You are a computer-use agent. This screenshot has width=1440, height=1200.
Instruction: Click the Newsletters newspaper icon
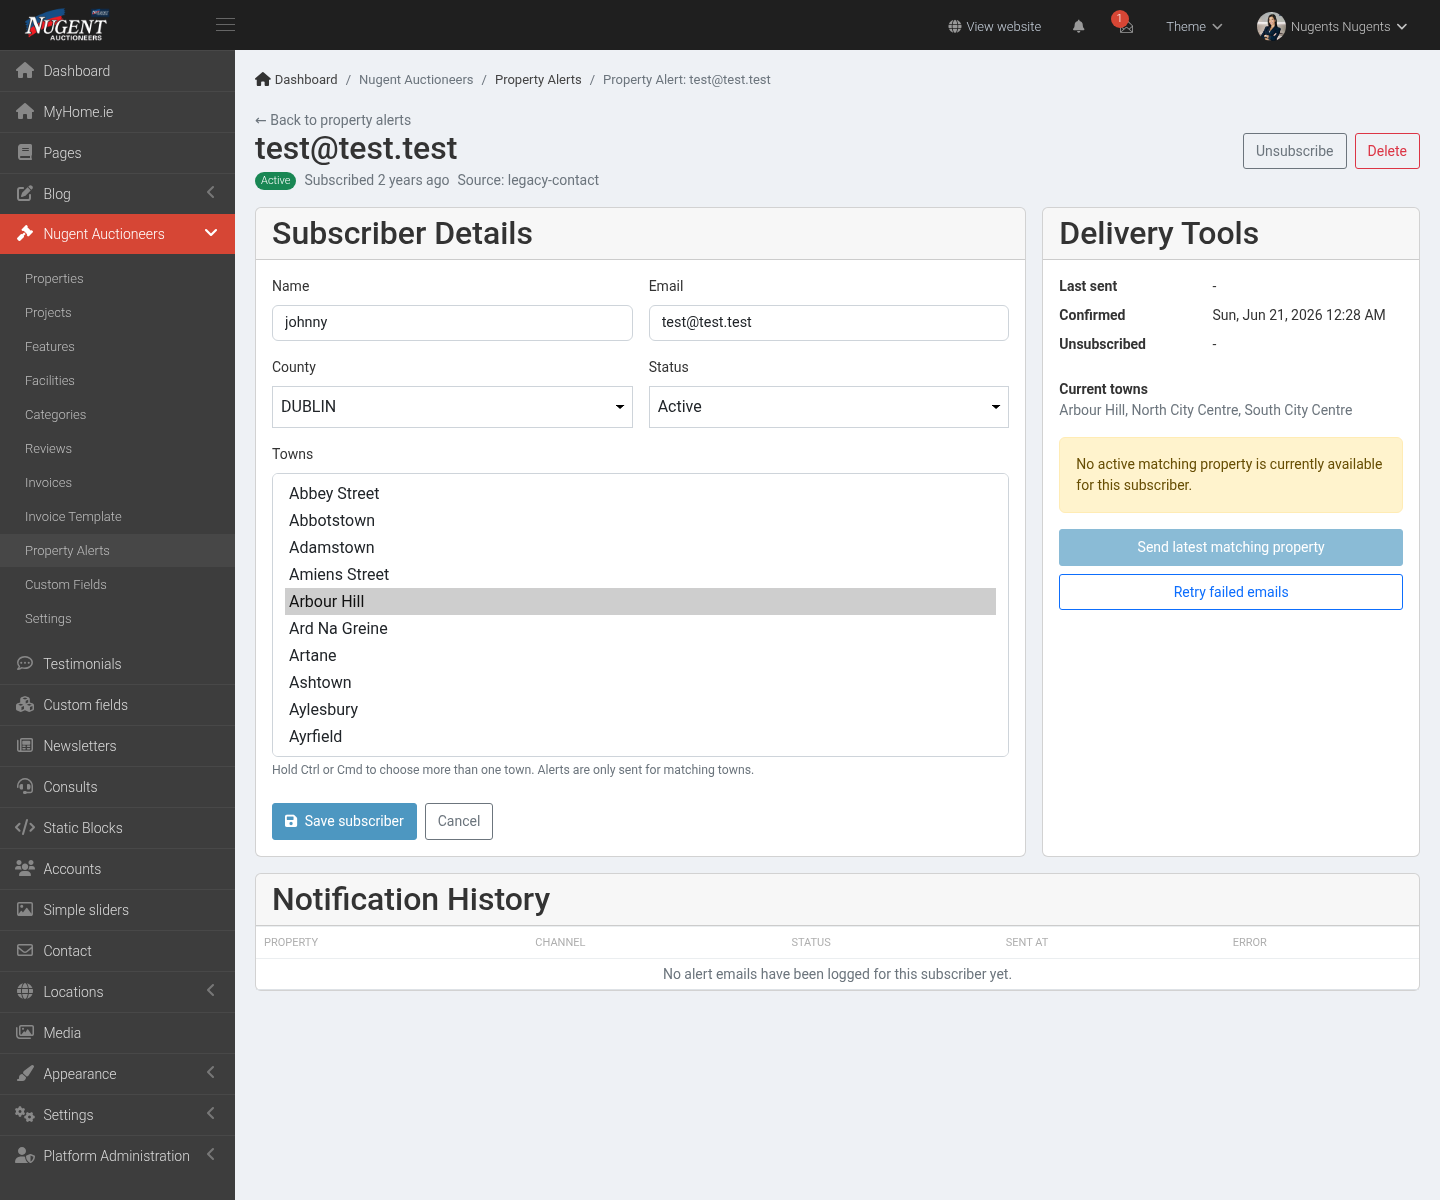[25, 746]
